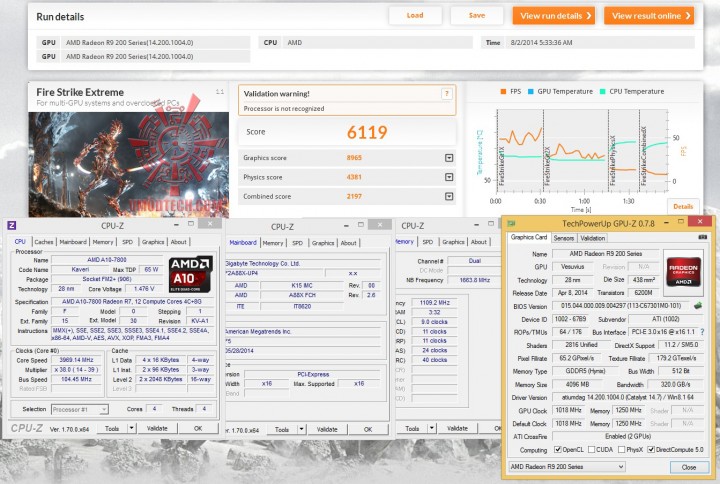Image resolution: width=720 pixels, height=484 pixels.
Task: Open validation warning help question mark
Action: (x=446, y=94)
